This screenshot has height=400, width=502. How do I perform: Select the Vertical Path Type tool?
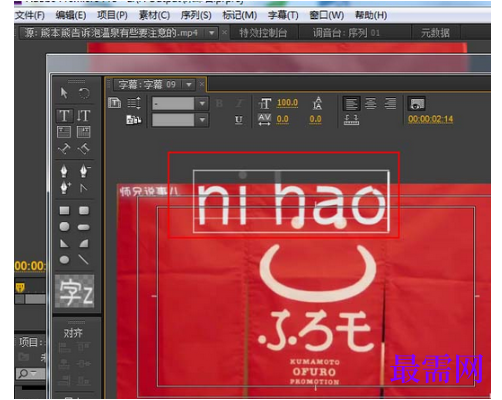(x=84, y=149)
